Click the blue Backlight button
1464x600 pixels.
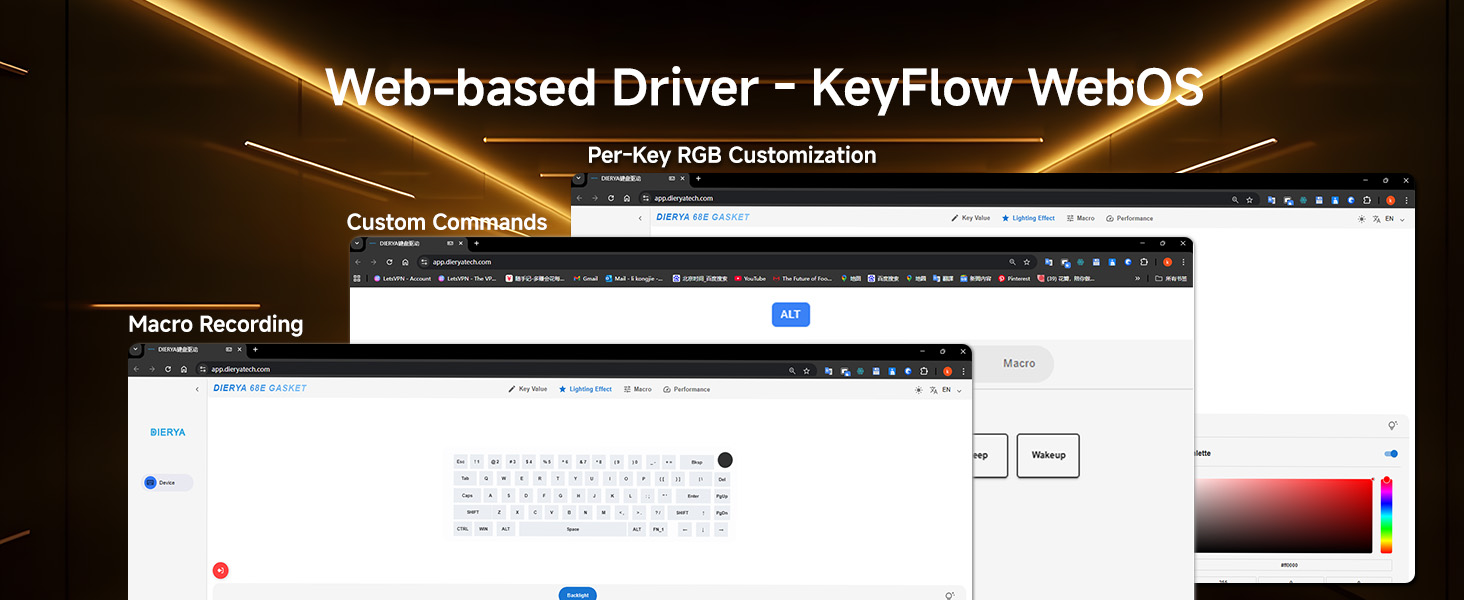click(x=577, y=595)
